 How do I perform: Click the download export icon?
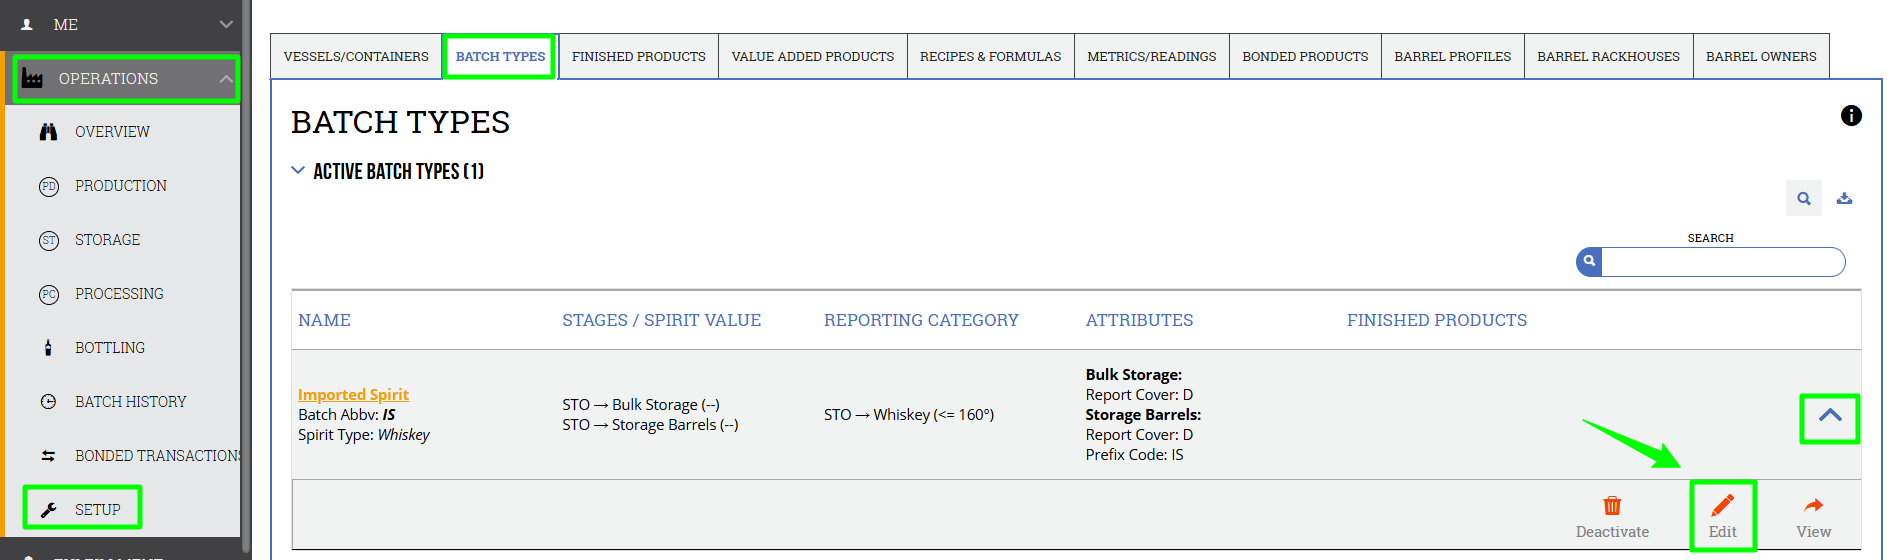[x=1844, y=198]
